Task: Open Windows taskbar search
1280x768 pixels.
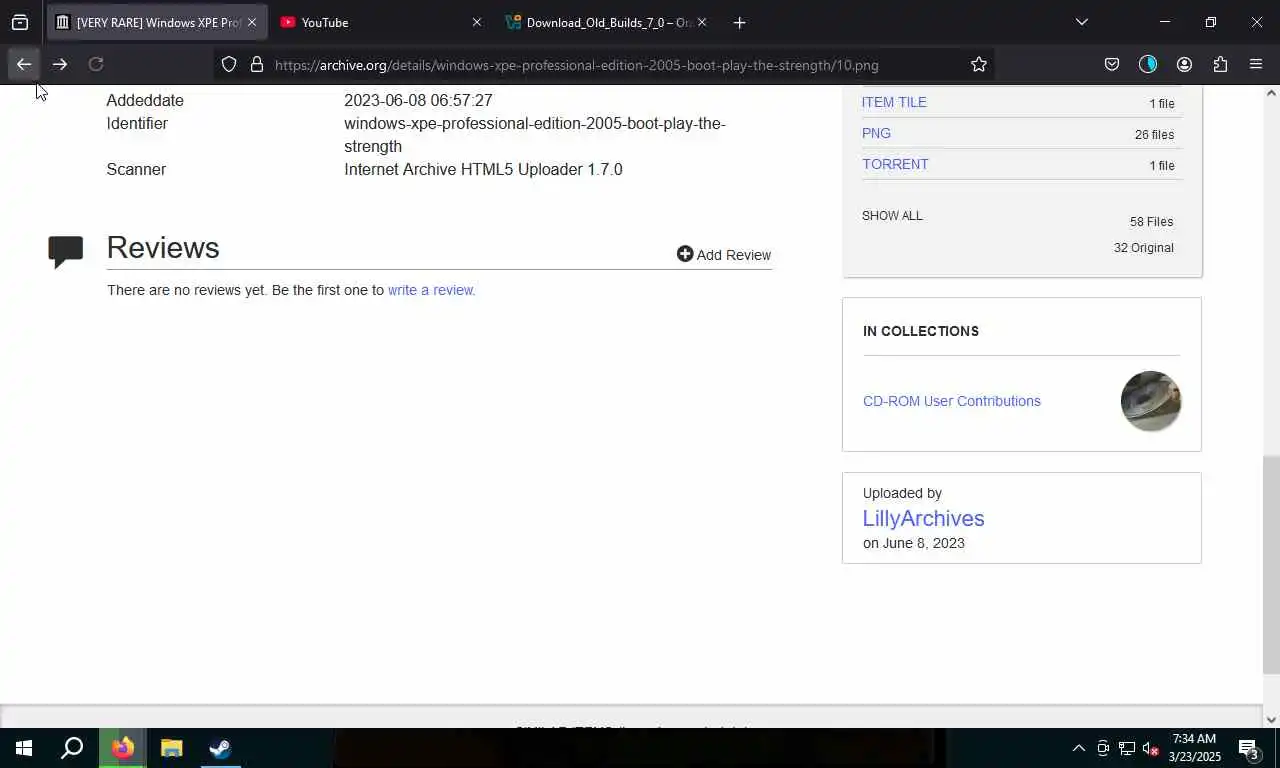Action: (72, 748)
